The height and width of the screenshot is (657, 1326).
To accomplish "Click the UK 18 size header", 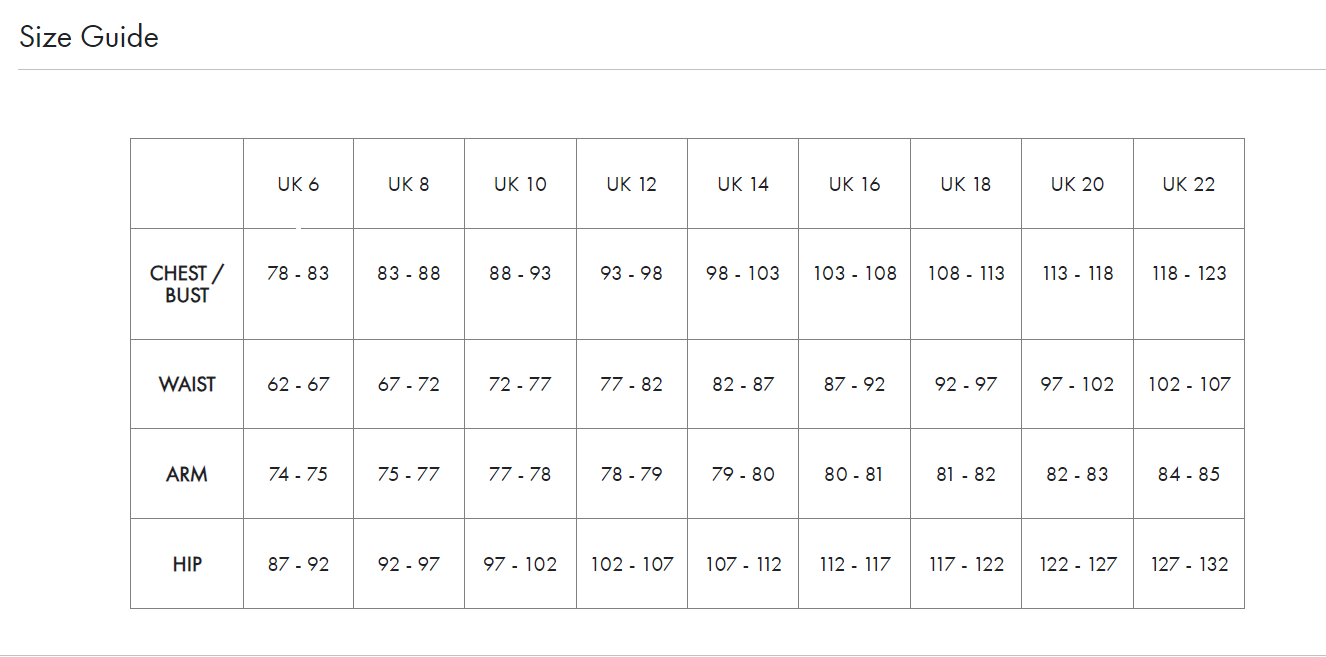I will (x=966, y=184).
